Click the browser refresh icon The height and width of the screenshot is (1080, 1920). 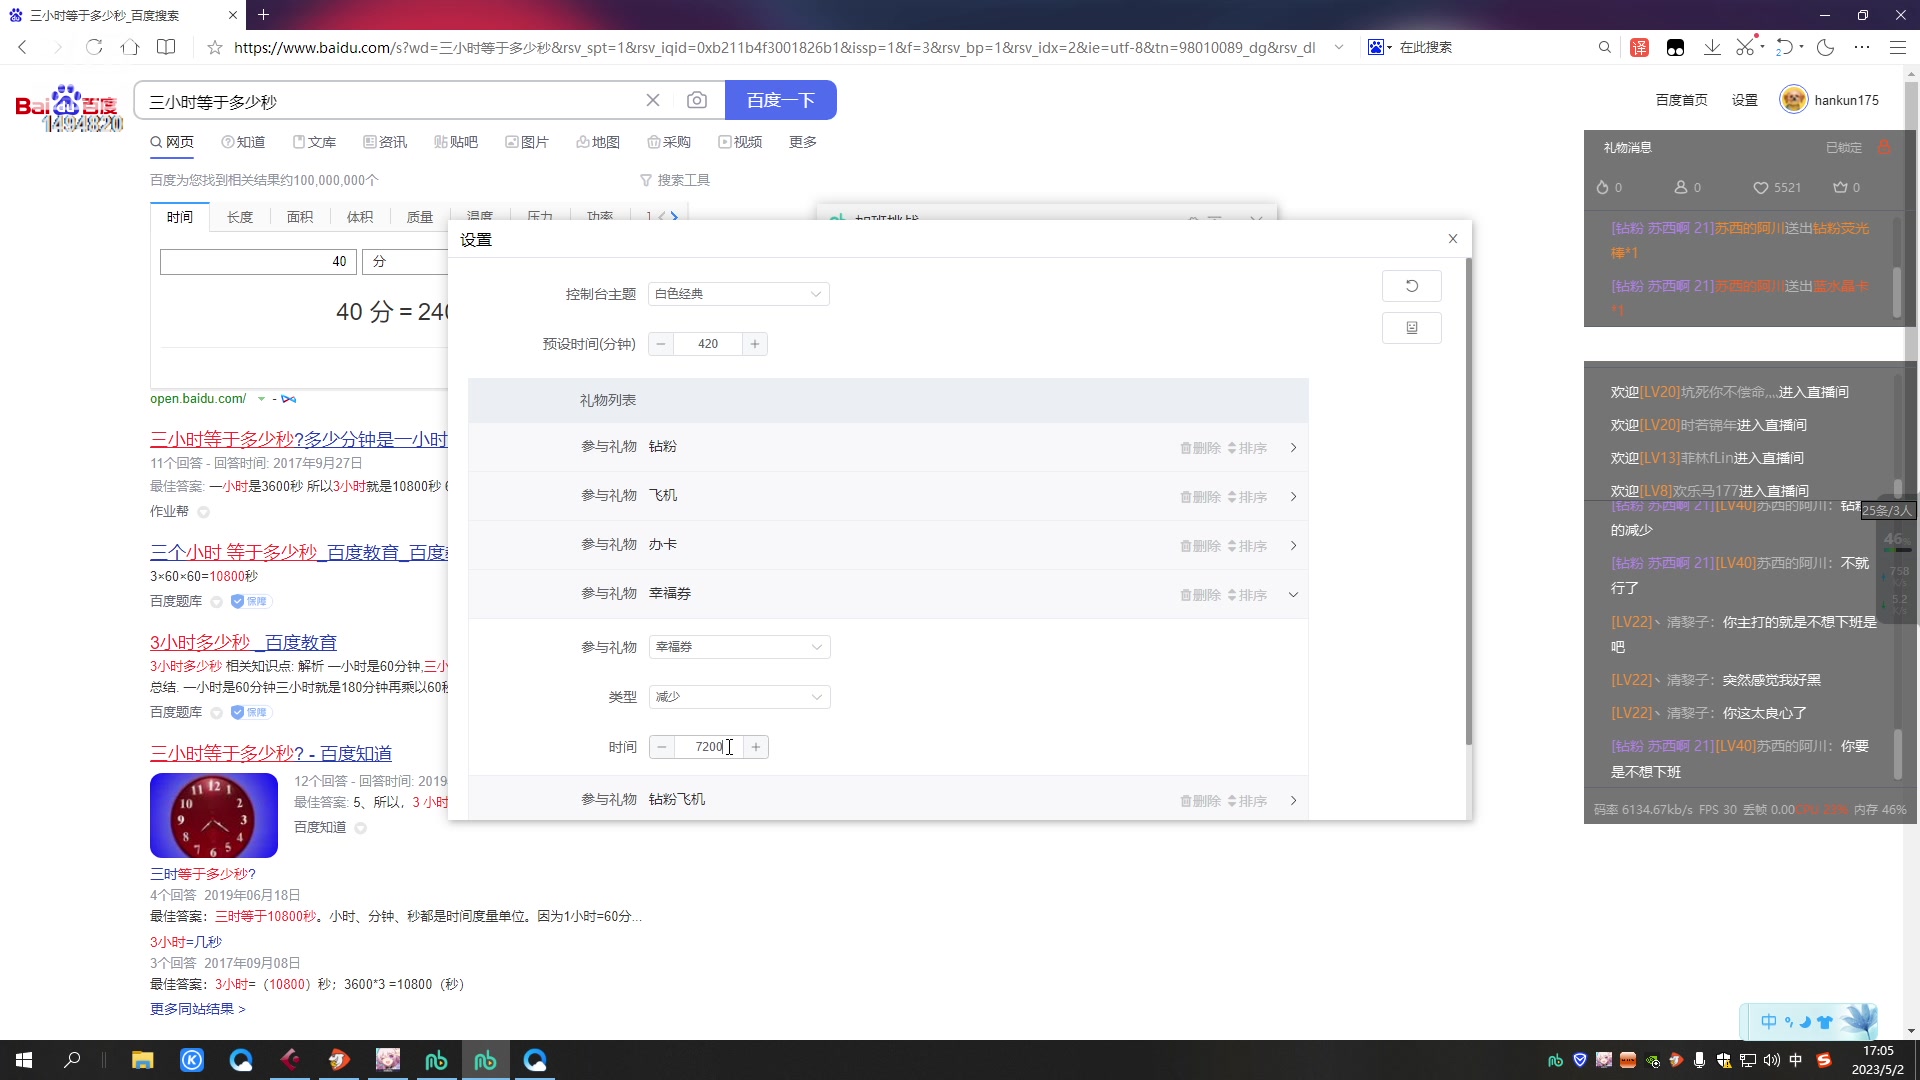pos(94,47)
